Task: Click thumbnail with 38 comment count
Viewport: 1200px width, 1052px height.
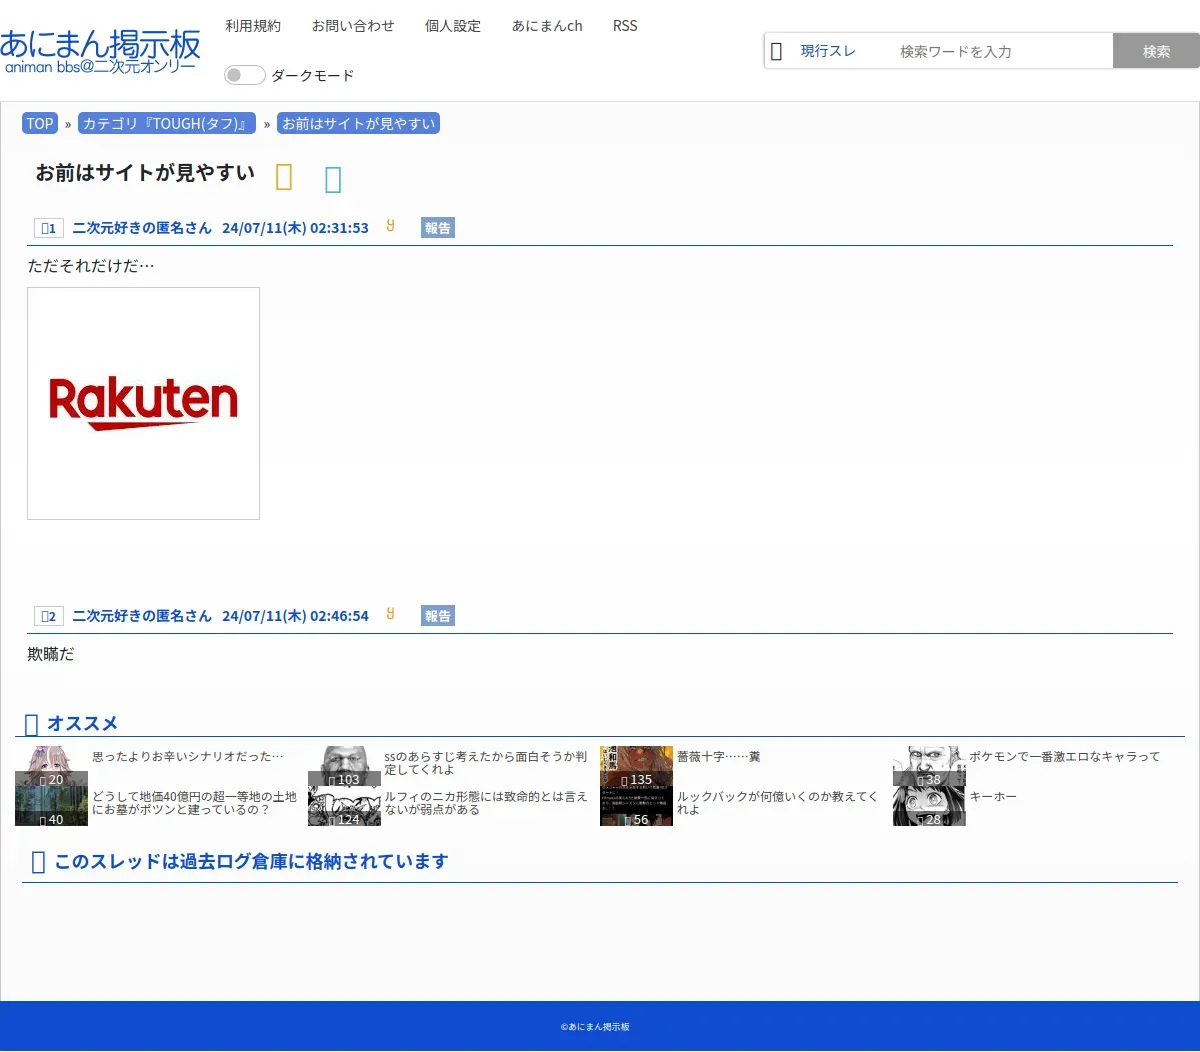Action: tap(929, 766)
